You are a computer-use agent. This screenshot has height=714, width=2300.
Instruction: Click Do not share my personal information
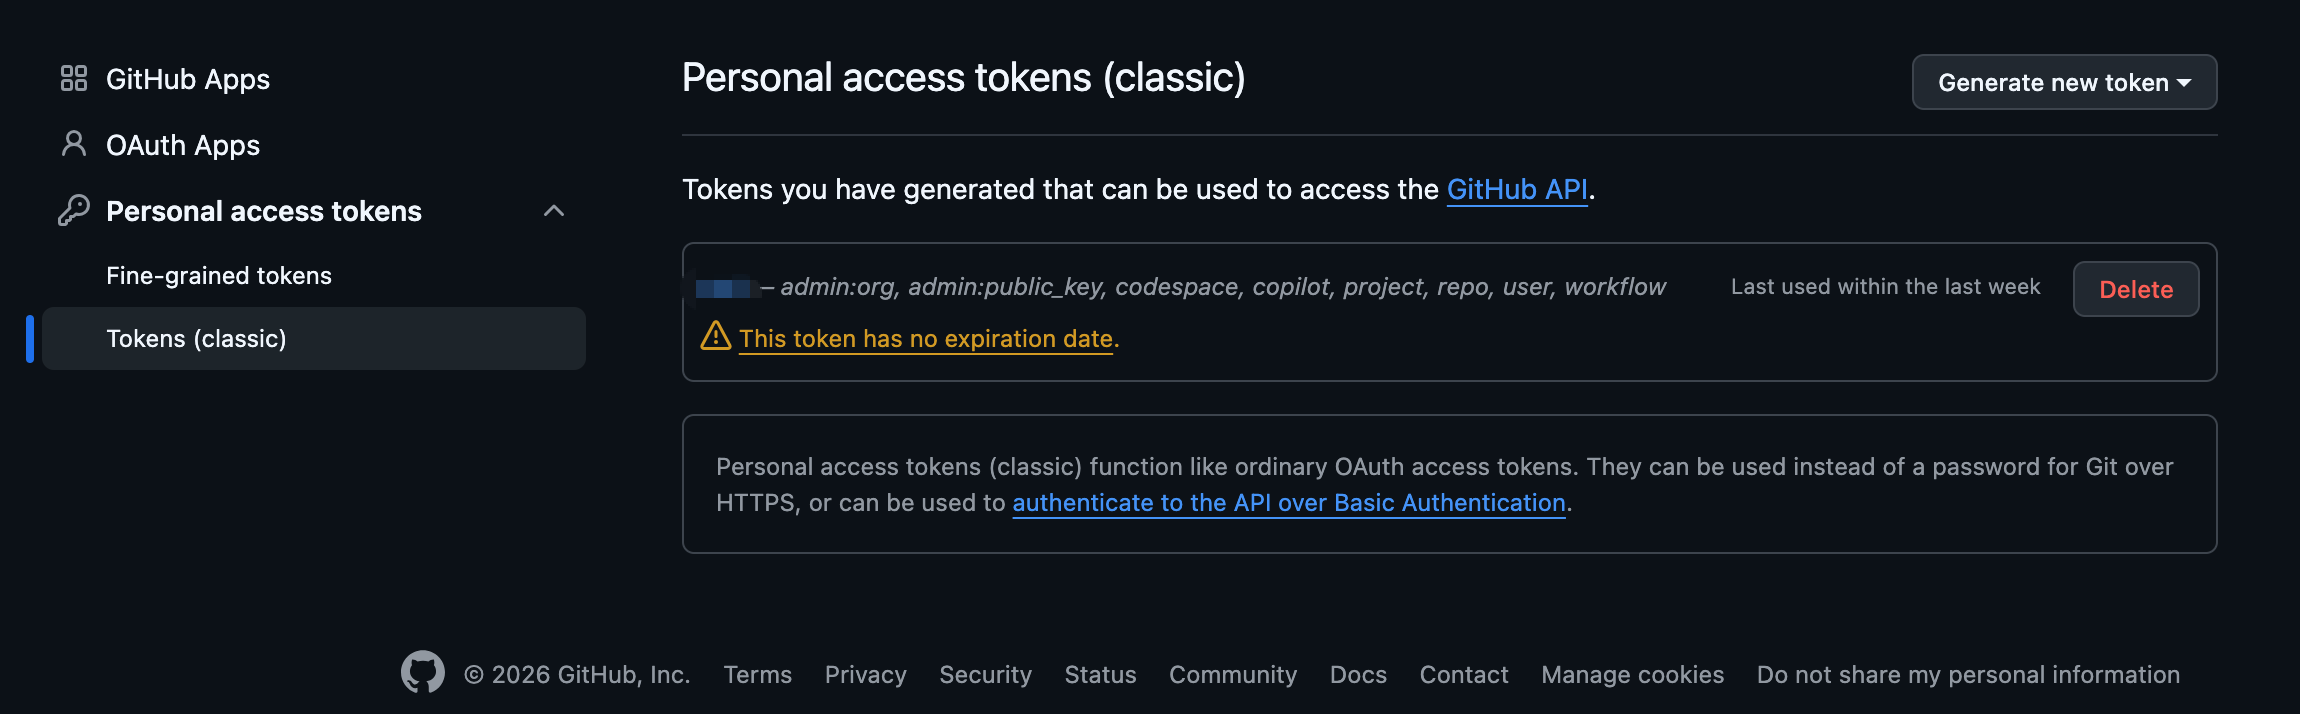[x=1968, y=674]
